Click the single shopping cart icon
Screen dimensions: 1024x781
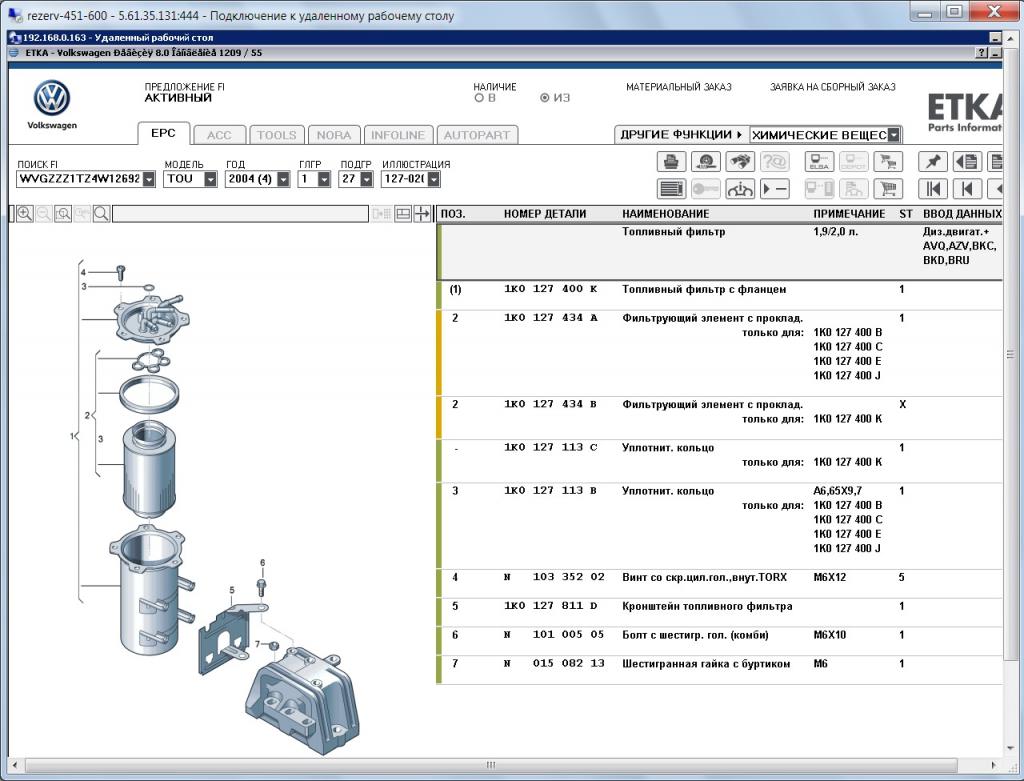tap(888, 189)
